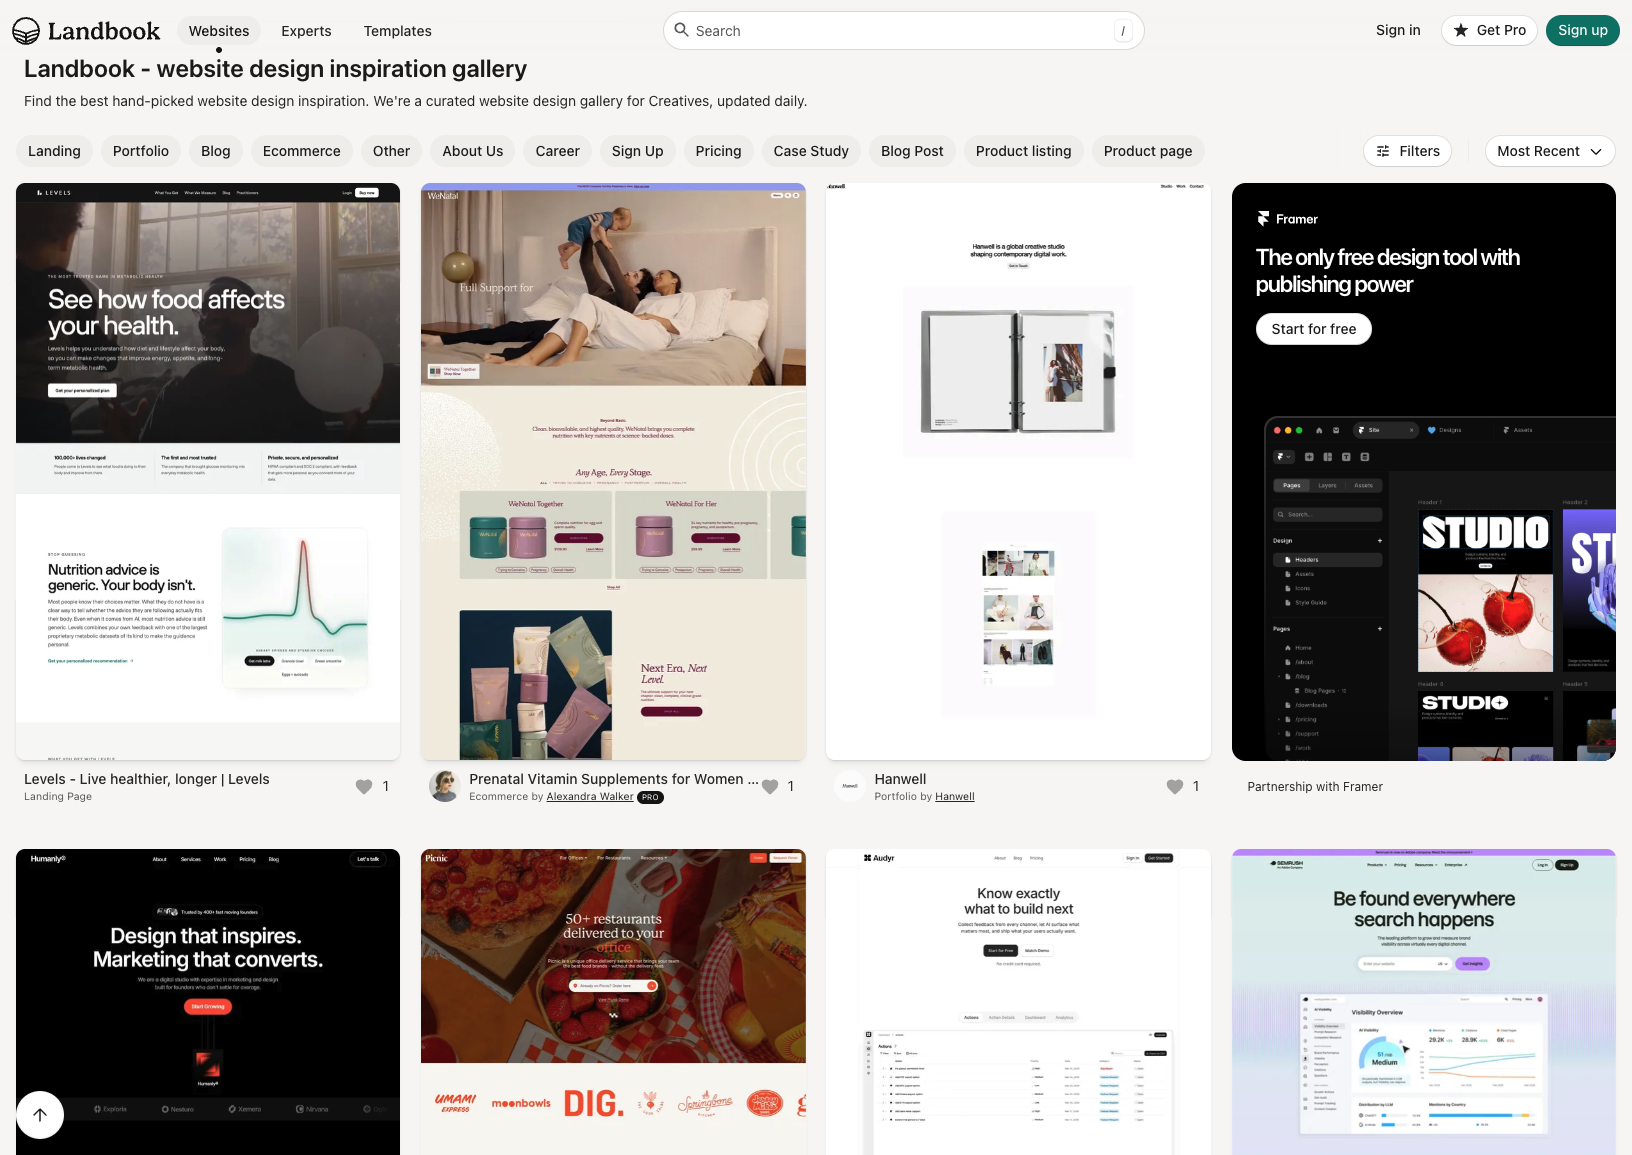
Task: Open the Humanly website thumbnail
Action: [208, 1002]
